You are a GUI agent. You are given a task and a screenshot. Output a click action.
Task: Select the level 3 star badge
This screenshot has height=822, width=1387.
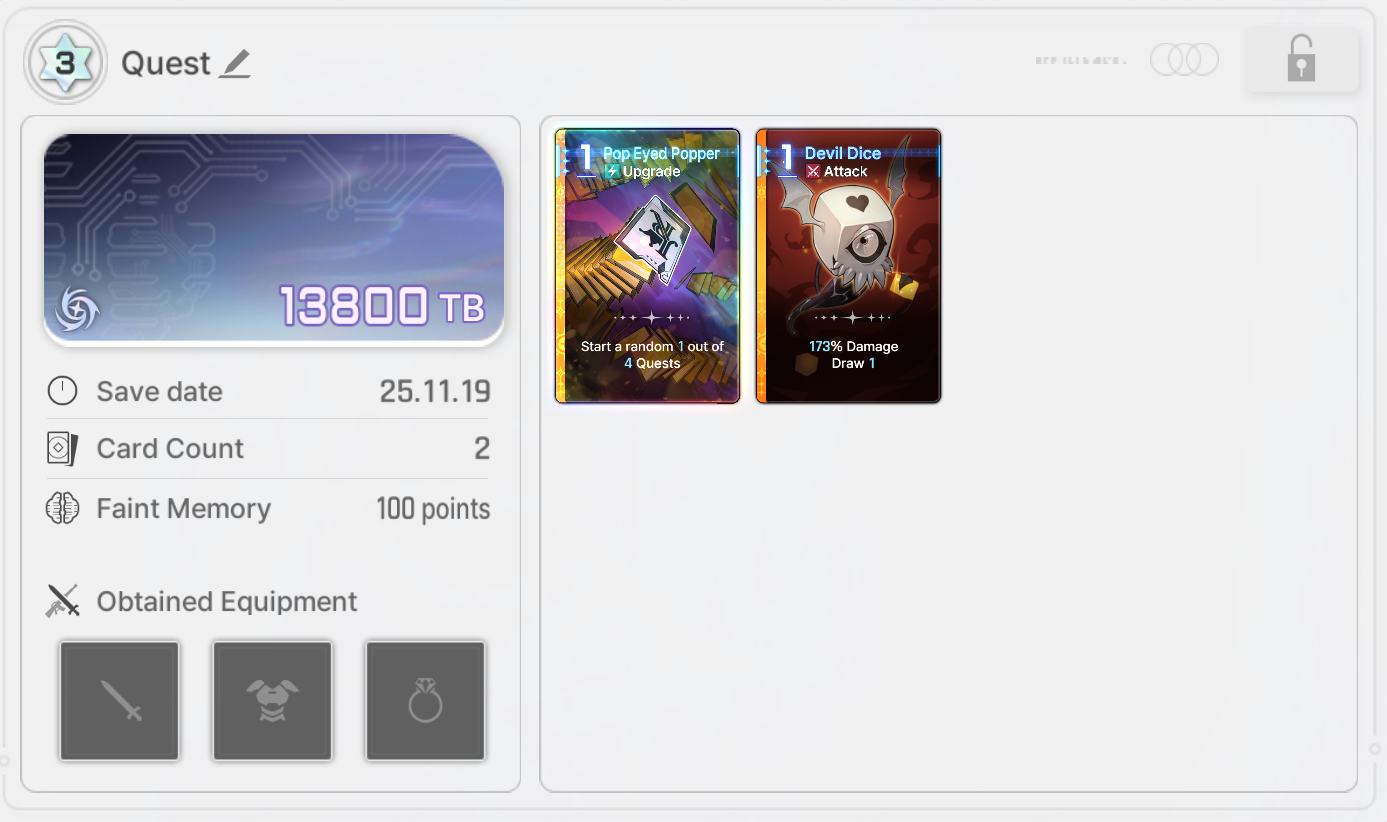tap(65, 63)
